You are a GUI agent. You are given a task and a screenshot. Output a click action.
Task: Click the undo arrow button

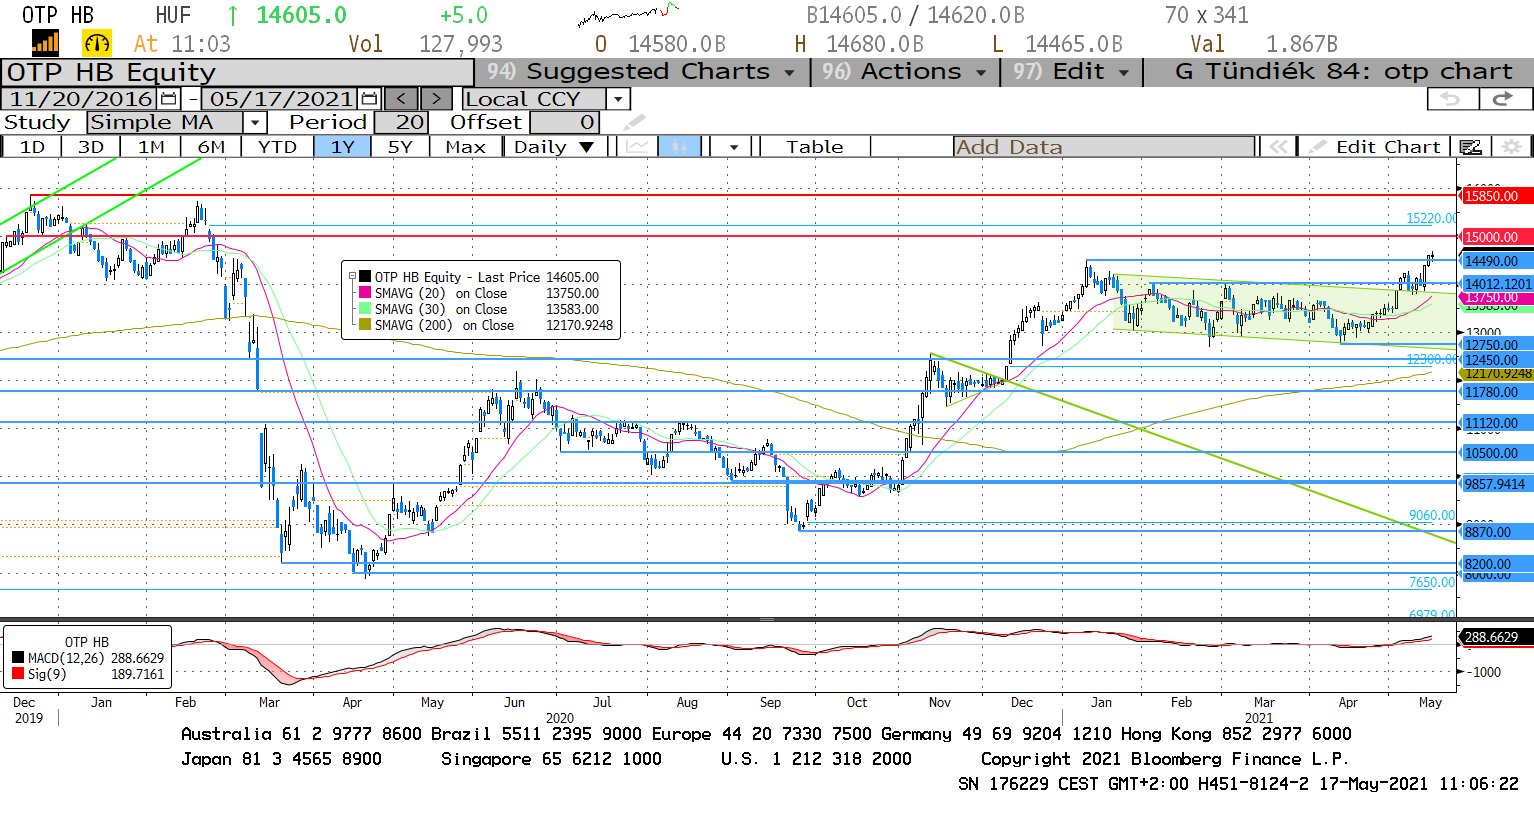click(1451, 99)
